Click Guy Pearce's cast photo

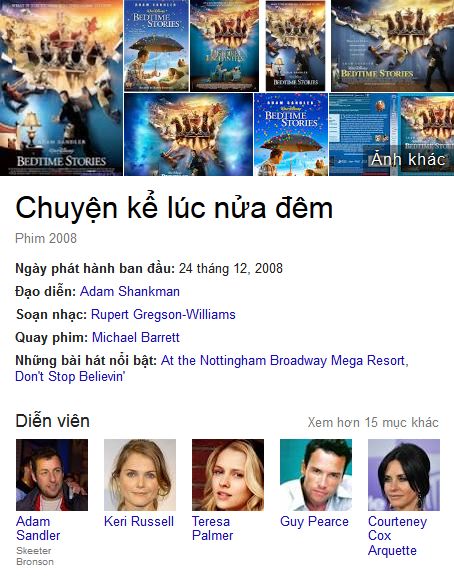pos(316,475)
